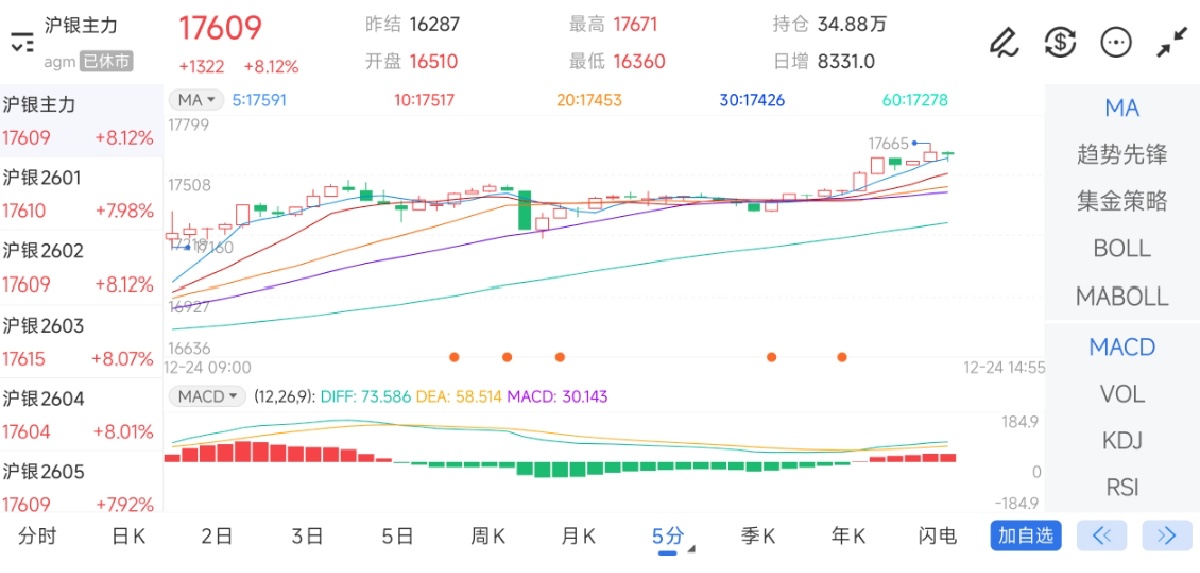This screenshot has width=1200, height=573.
Task: Click the last orange marker dot under chart
Action: pyautogui.click(x=842, y=356)
